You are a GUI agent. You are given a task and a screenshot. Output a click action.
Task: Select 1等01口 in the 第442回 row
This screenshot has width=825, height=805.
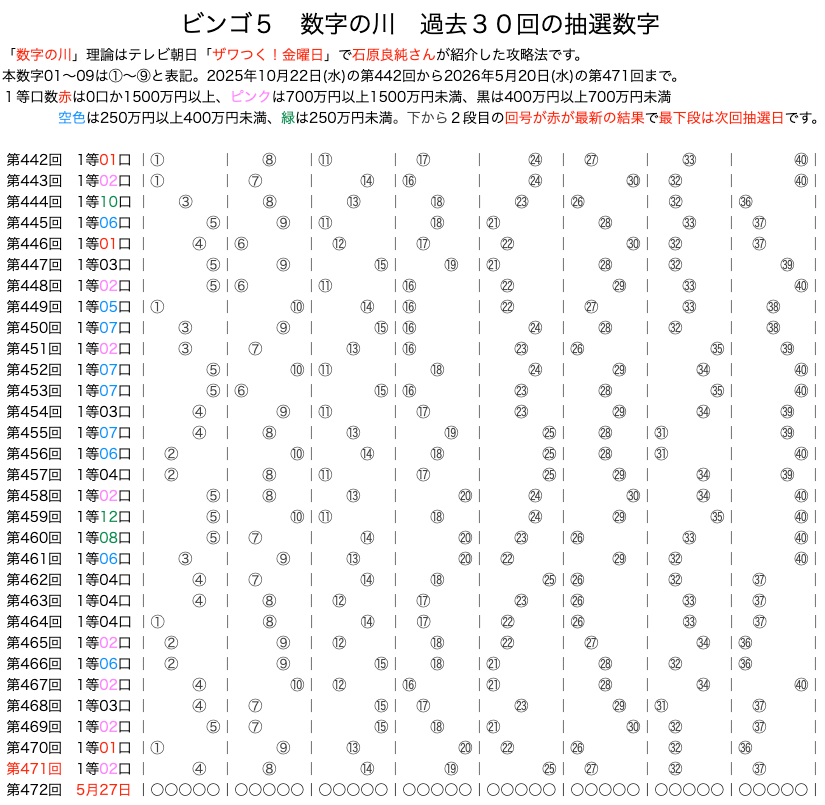[x=104, y=160]
